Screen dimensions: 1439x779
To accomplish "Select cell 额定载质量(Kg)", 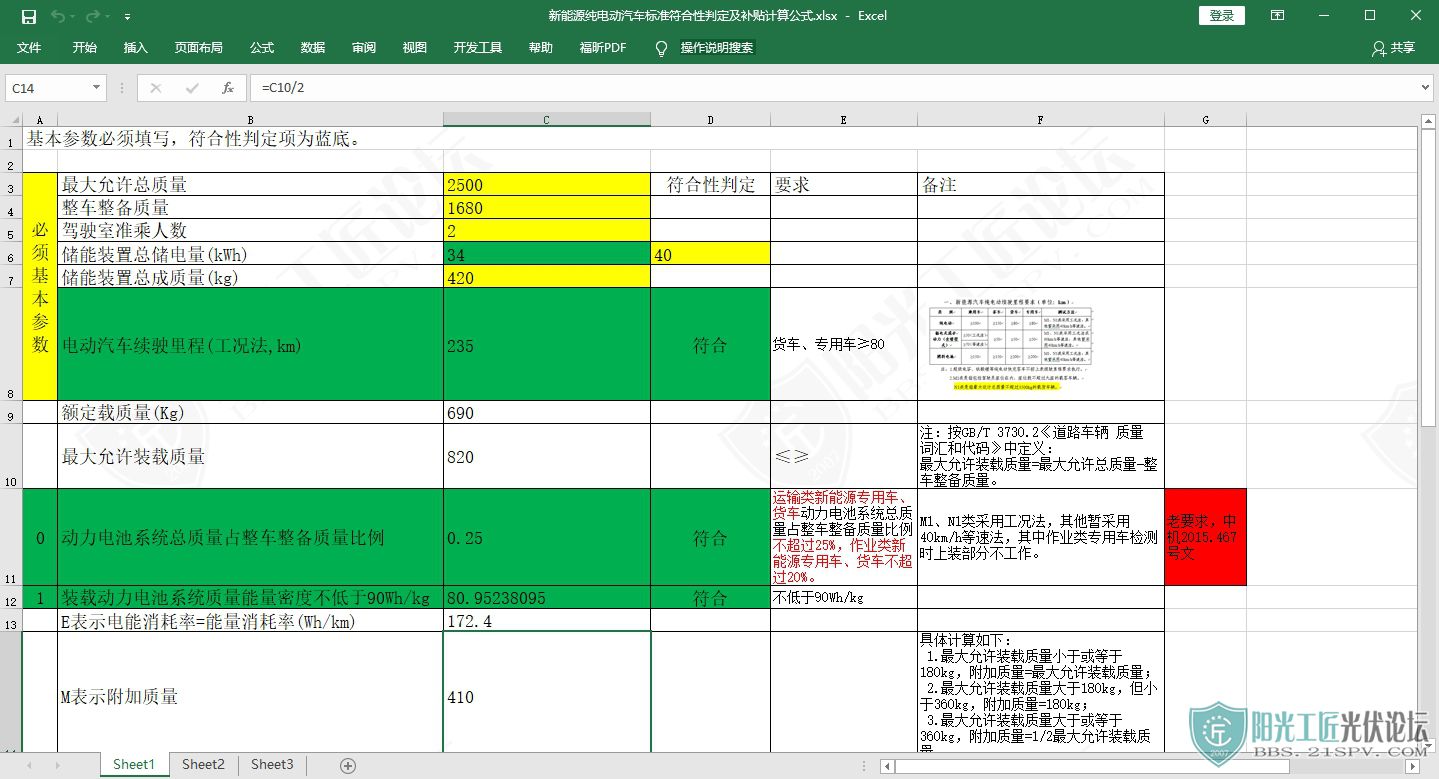I will [250, 412].
